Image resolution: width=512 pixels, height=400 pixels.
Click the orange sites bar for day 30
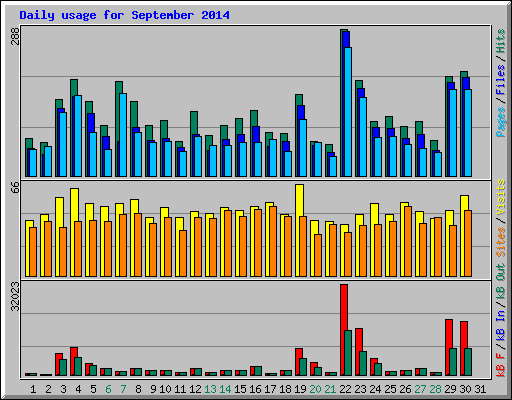tap(468, 243)
